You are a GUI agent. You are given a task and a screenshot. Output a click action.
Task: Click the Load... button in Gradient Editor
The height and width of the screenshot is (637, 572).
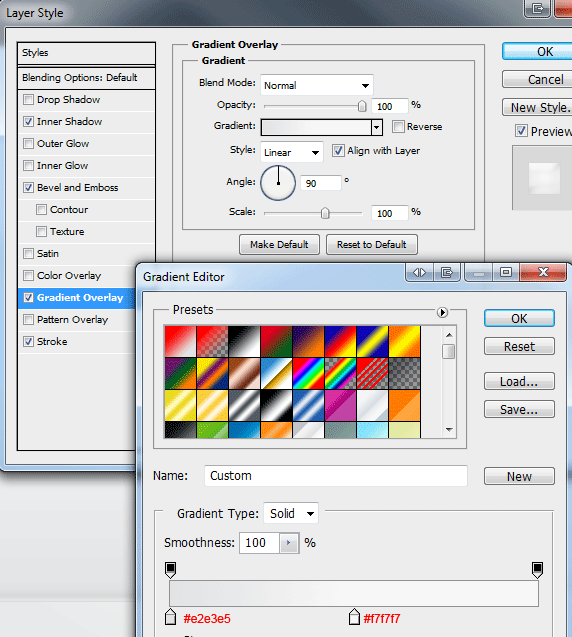click(519, 381)
